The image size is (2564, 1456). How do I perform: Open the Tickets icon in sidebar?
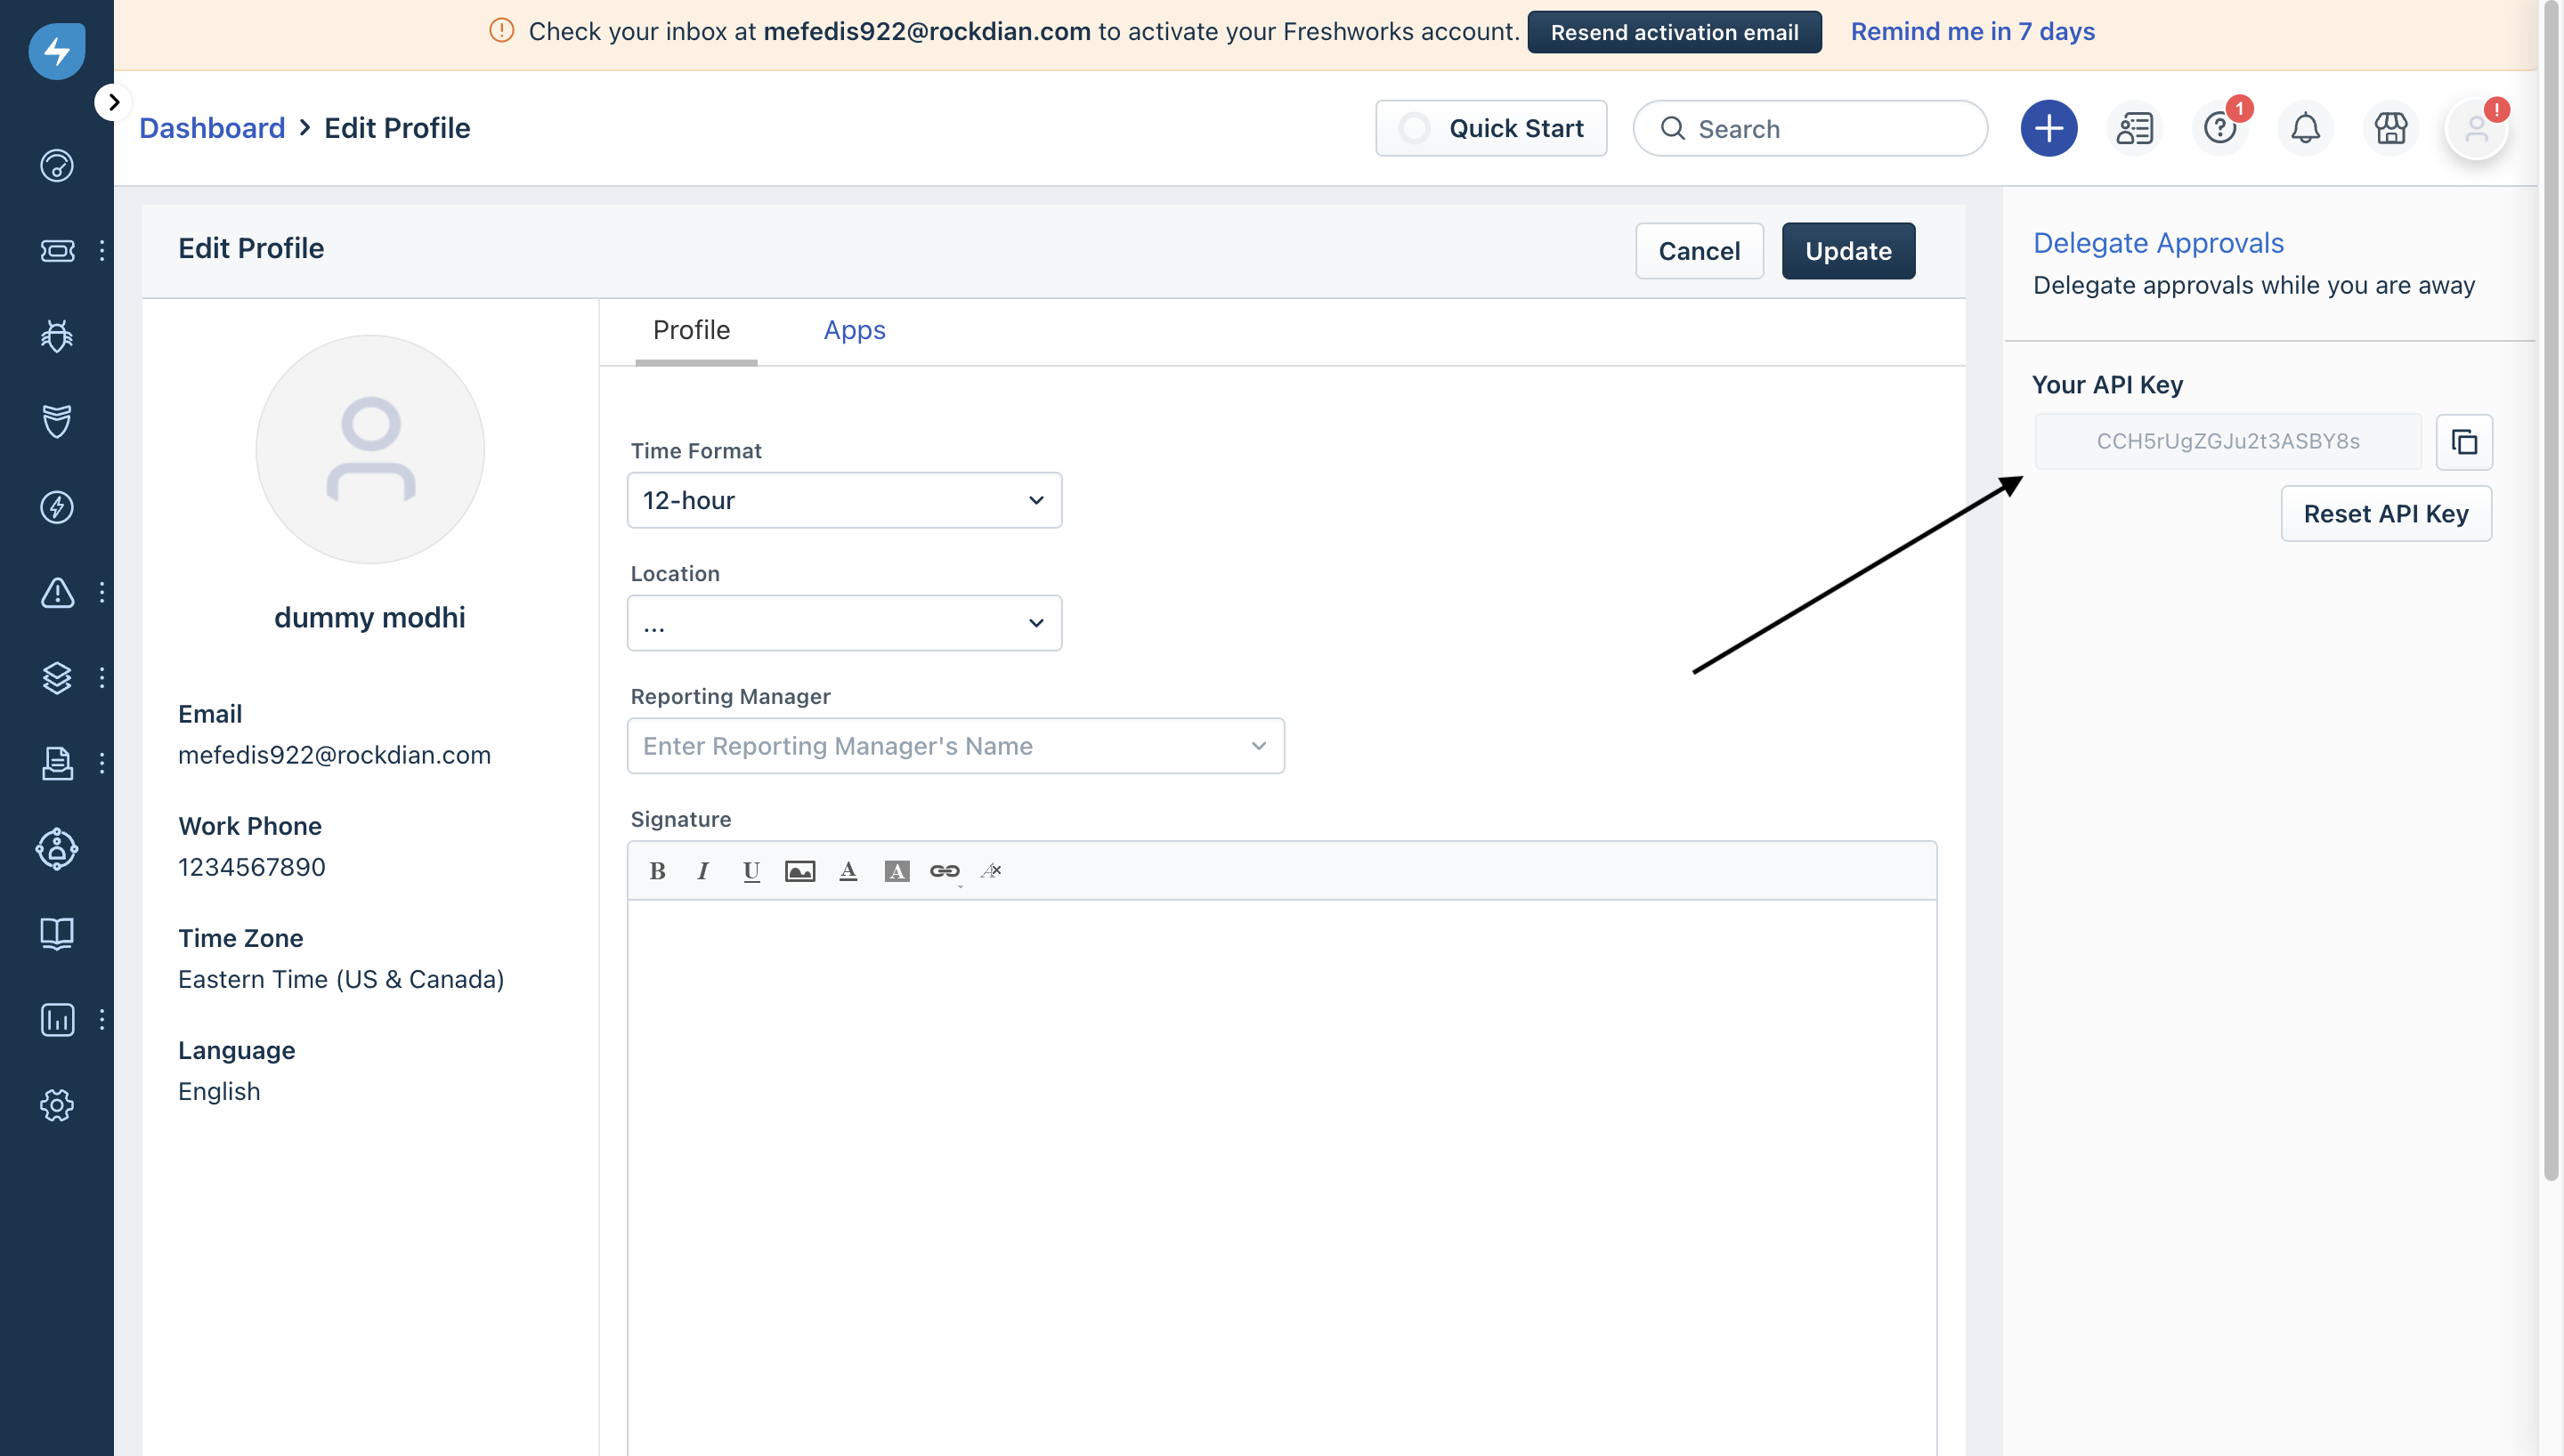coord(57,250)
